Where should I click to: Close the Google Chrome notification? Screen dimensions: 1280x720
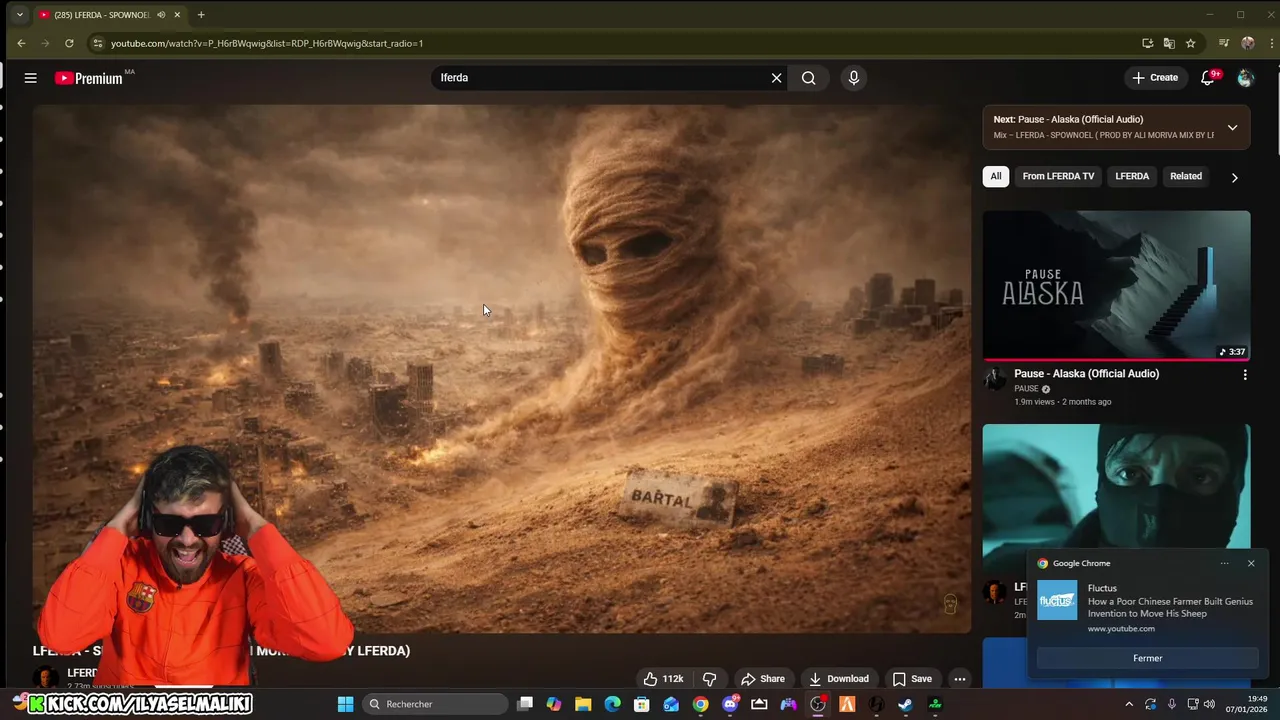pos(1251,563)
